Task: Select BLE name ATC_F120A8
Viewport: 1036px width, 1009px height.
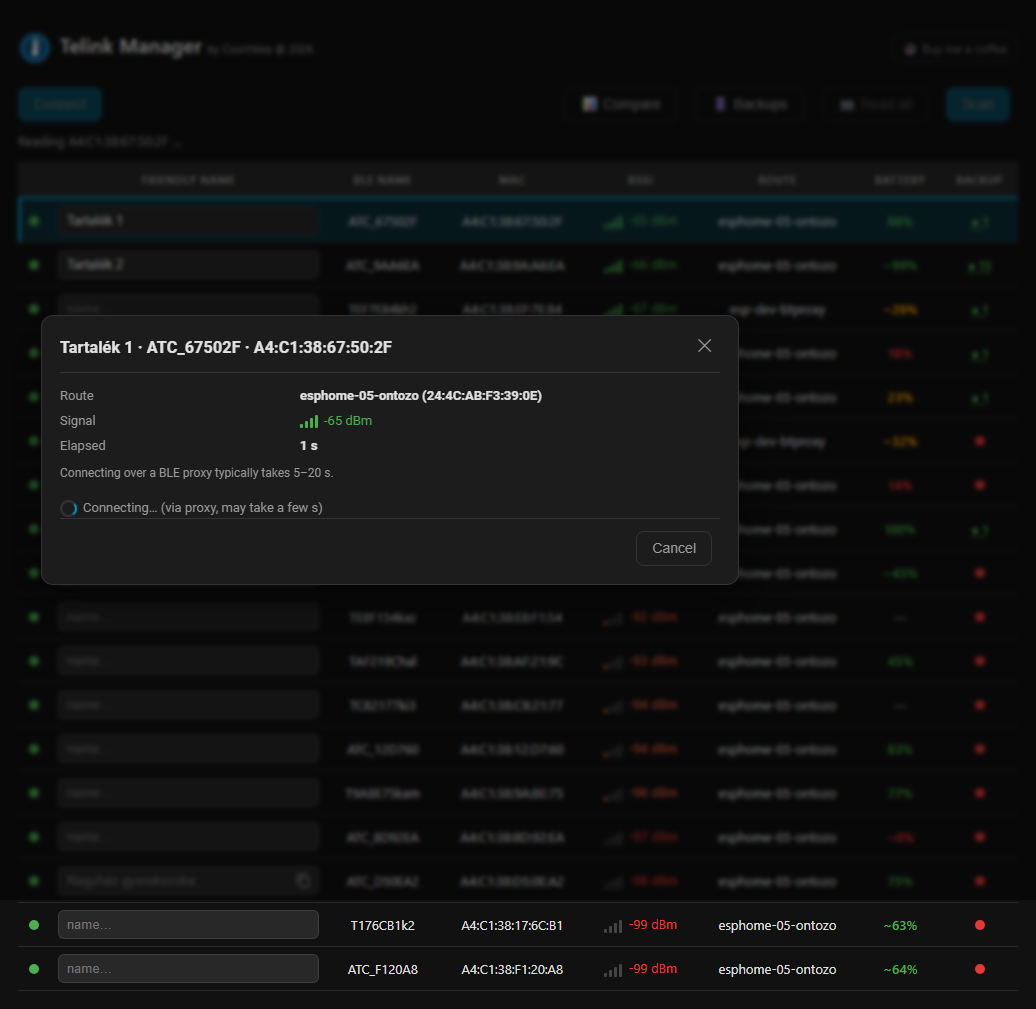Action: click(x=383, y=969)
